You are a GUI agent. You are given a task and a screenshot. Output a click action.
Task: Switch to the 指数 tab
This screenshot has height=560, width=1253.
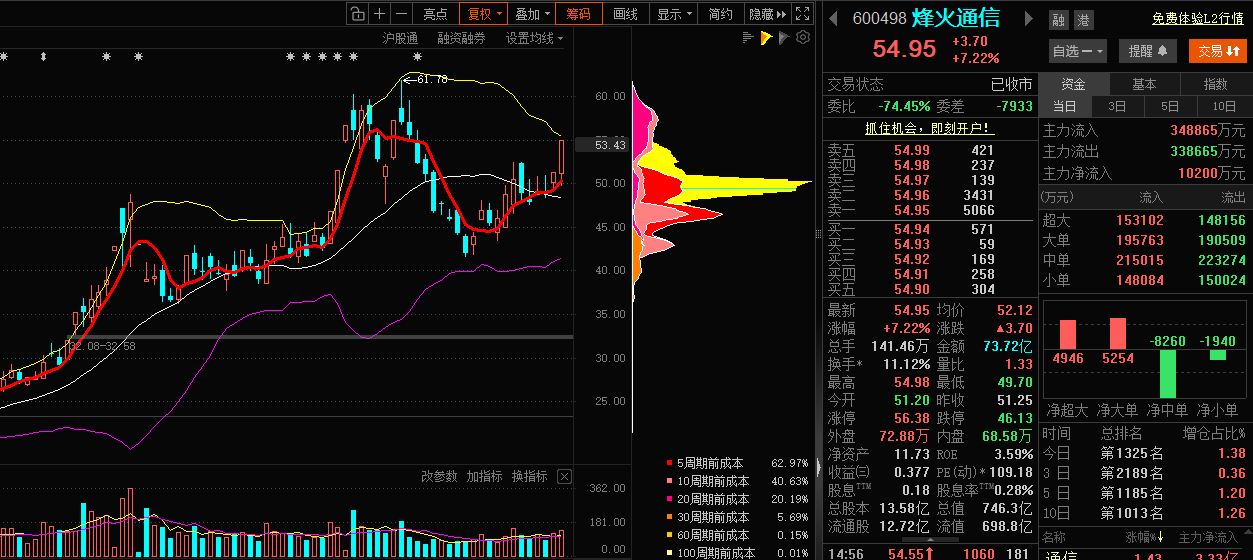(x=1216, y=84)
